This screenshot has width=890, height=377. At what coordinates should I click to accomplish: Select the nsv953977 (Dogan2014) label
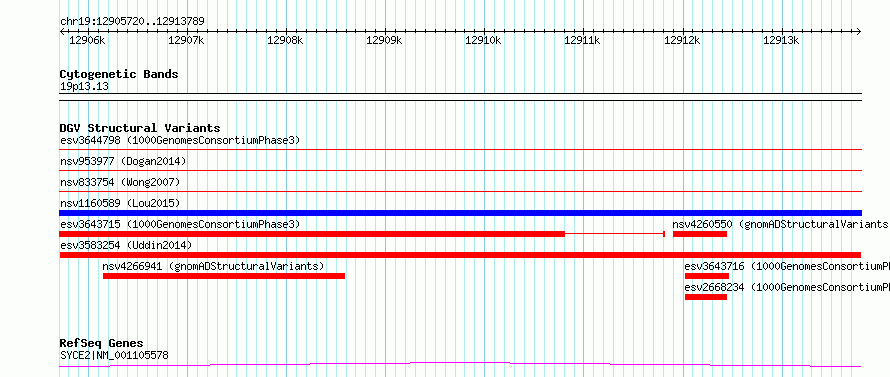[123, 161]
